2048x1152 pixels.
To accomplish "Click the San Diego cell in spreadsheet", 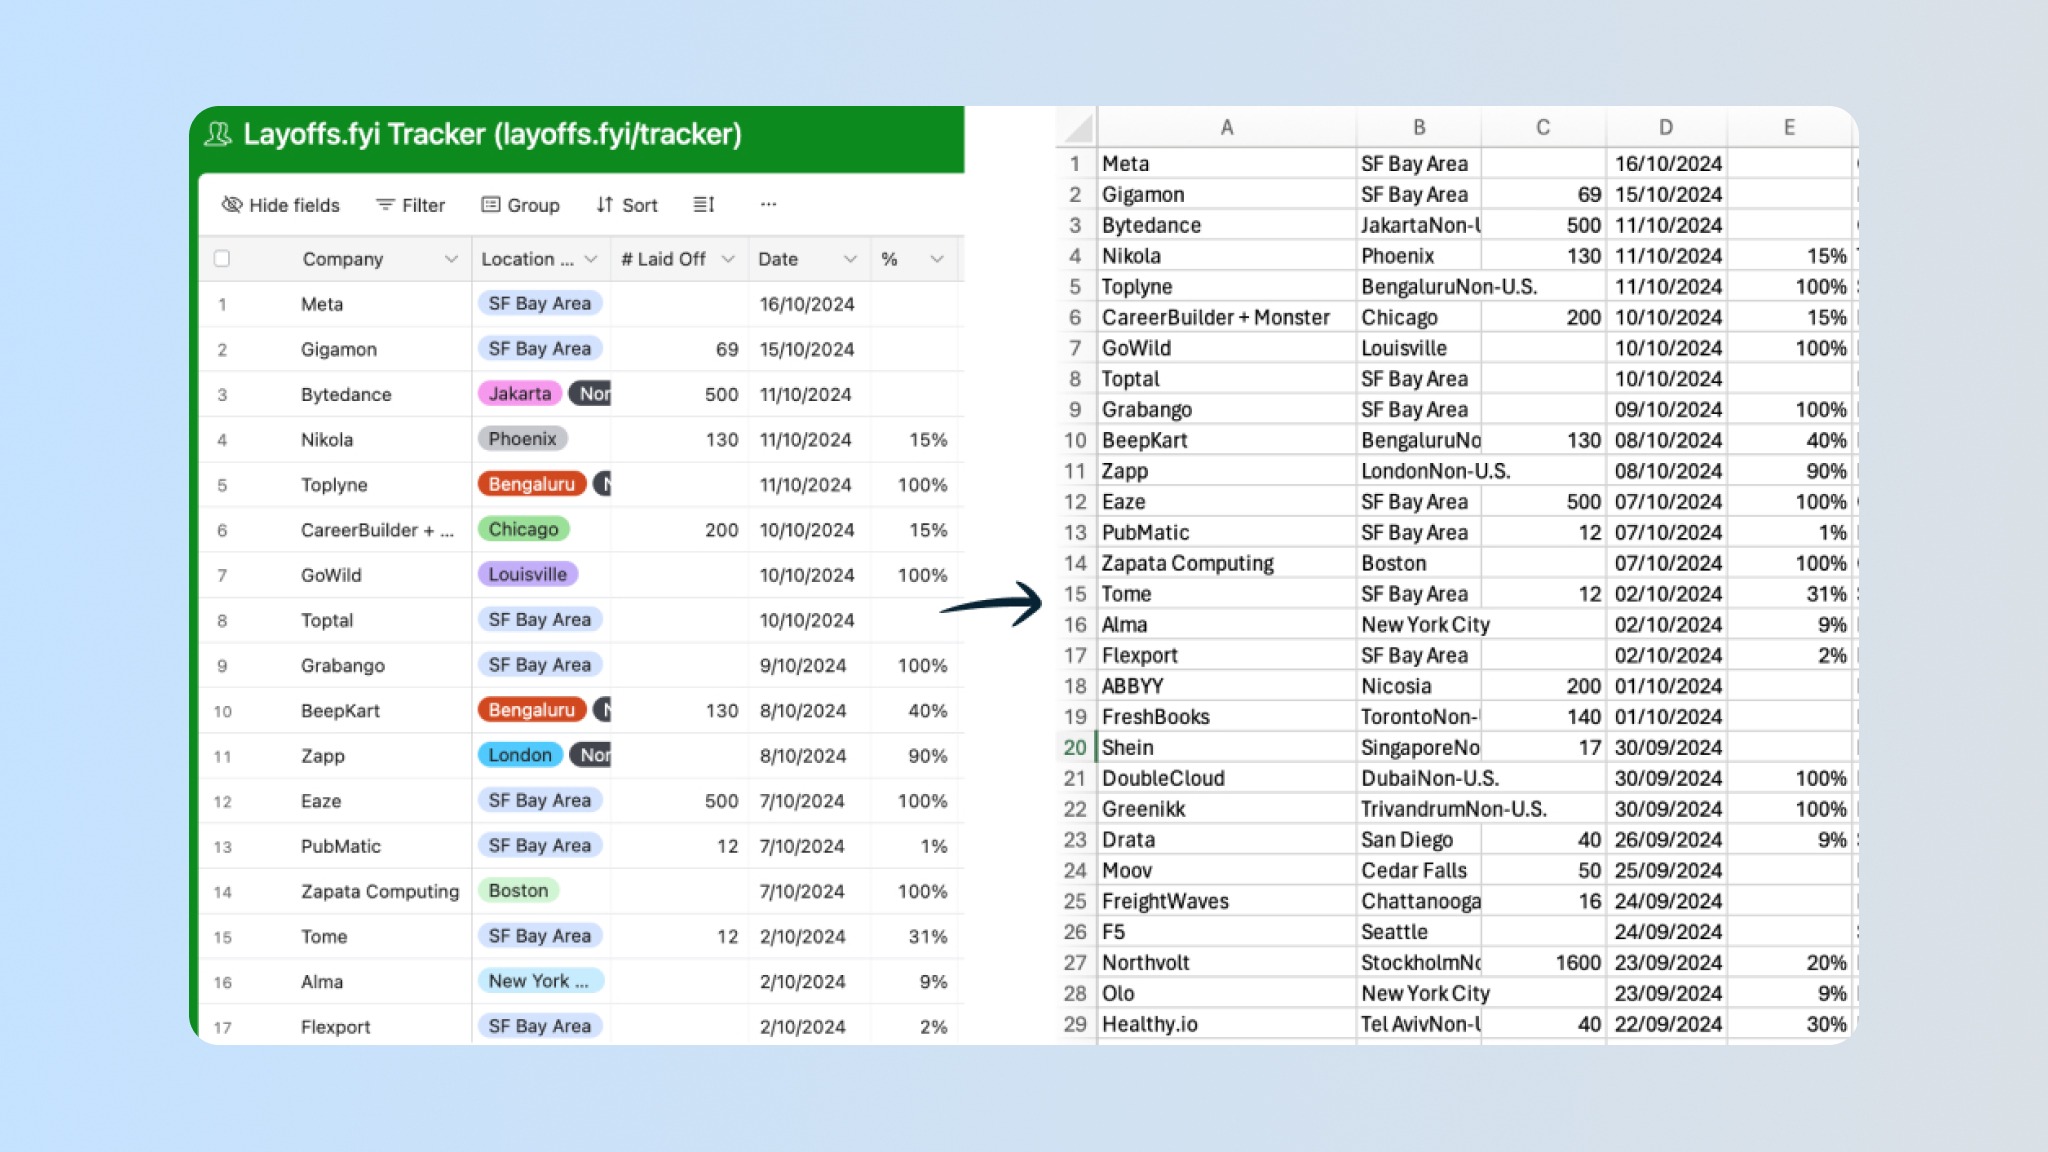I will (x=1419, y=840).
